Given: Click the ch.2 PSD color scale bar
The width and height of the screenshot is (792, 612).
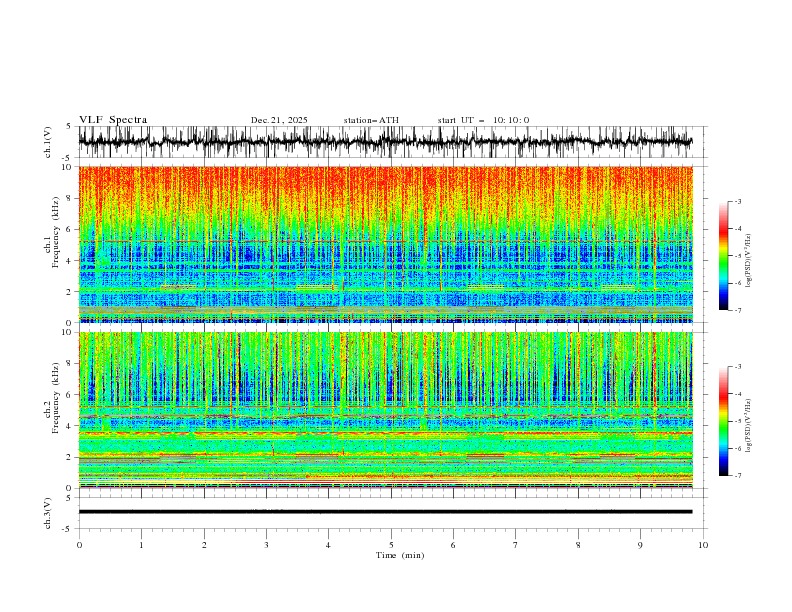Looking at the screenshot, I should pos(723,421).
